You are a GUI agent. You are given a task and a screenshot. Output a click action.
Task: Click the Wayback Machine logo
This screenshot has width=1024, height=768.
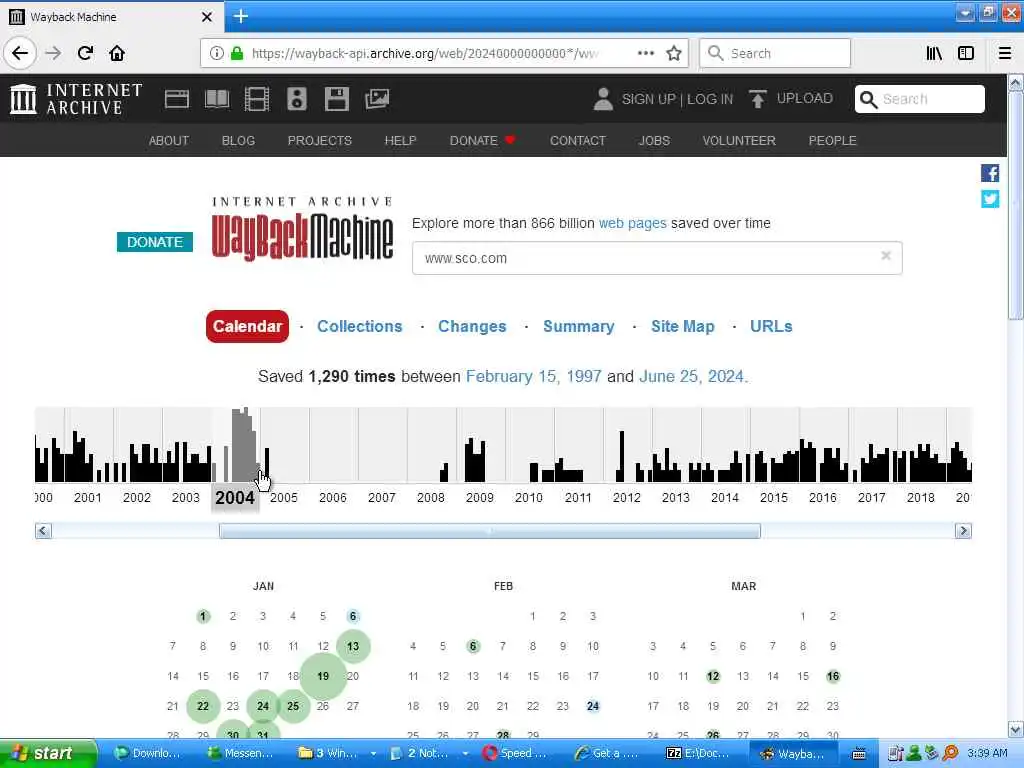(302, 229)
